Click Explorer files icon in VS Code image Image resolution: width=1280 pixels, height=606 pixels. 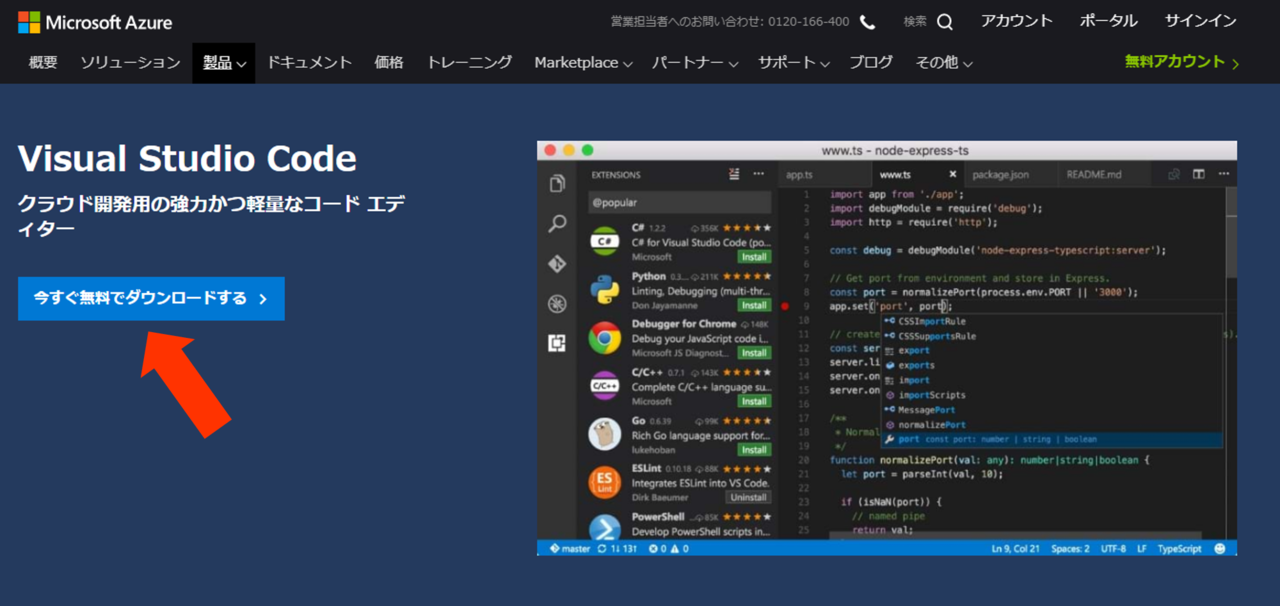[x=557, y=183]
